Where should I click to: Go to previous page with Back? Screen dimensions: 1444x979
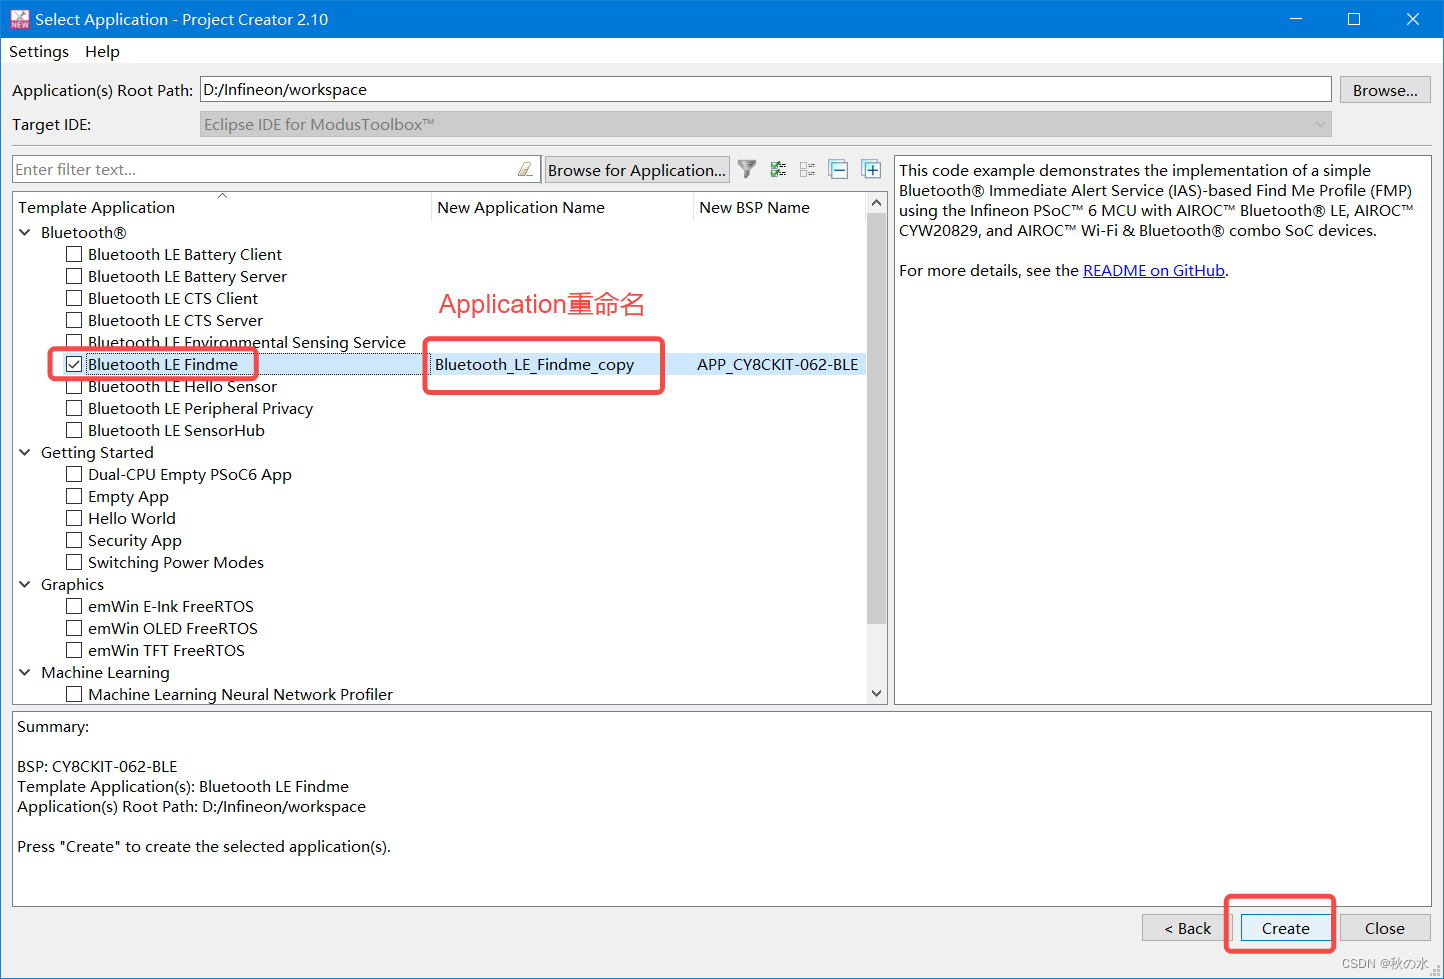tap(1187, 928)
